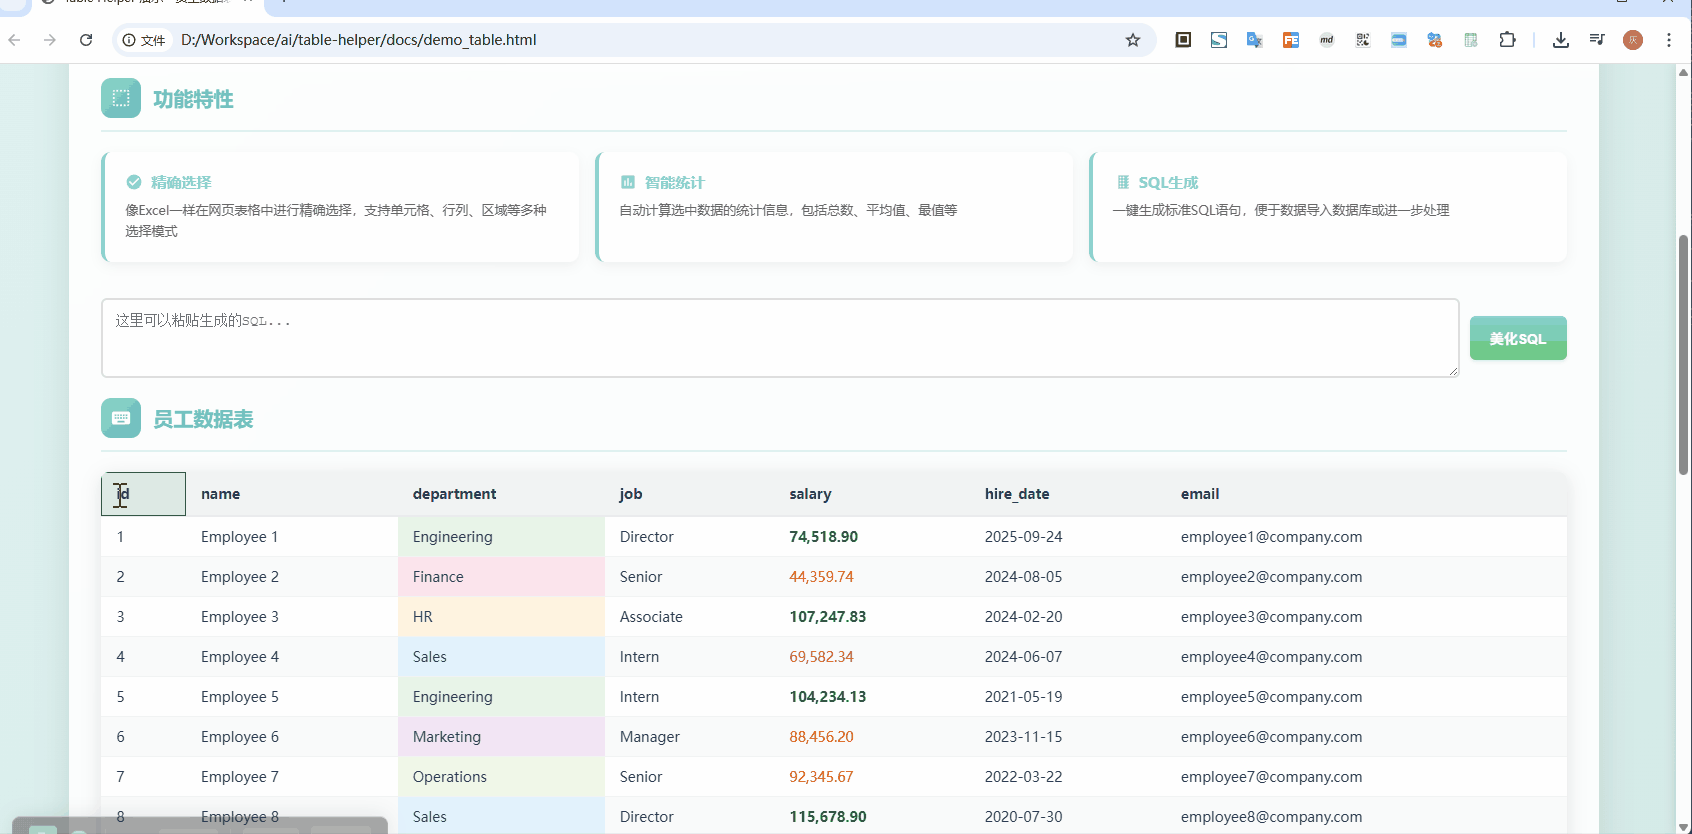Select the department column header
The height and width of the screenshot is (834, 1692).
pos(454,494)
